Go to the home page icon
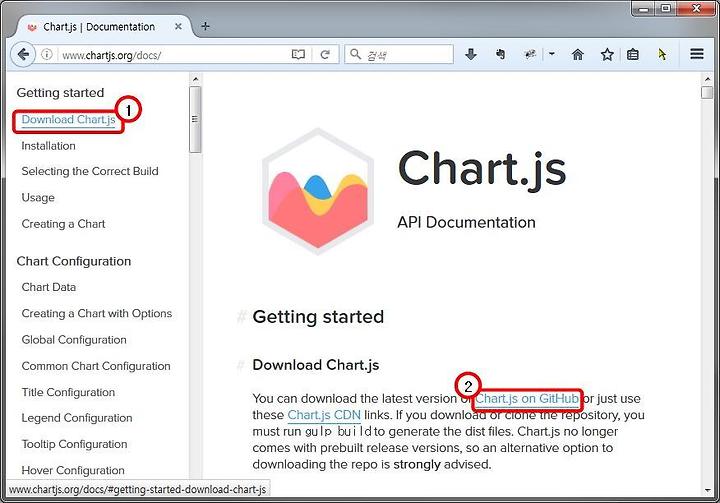720x503 pixels. [578, 55]
